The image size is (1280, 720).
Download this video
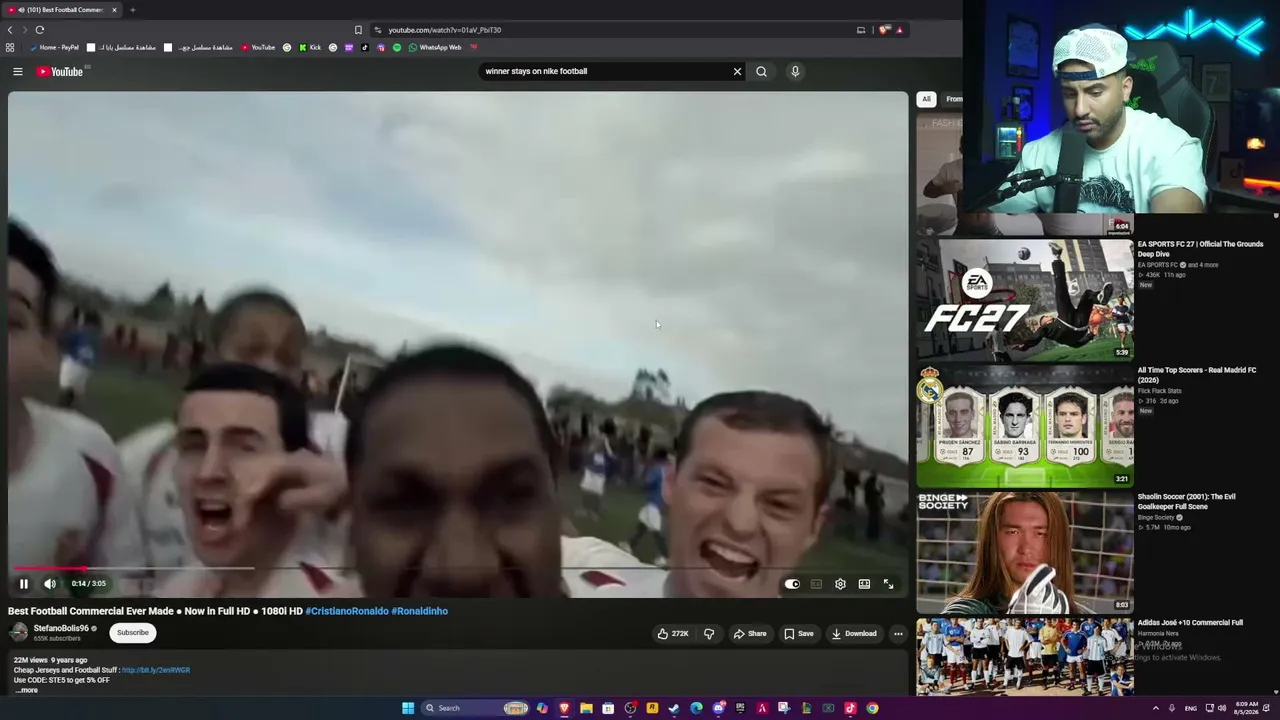[x=854, y=633]
